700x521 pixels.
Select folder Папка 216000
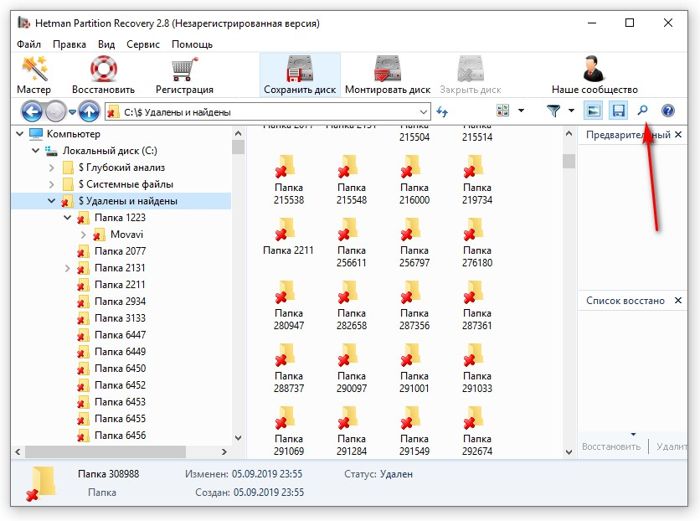[414, 180]
